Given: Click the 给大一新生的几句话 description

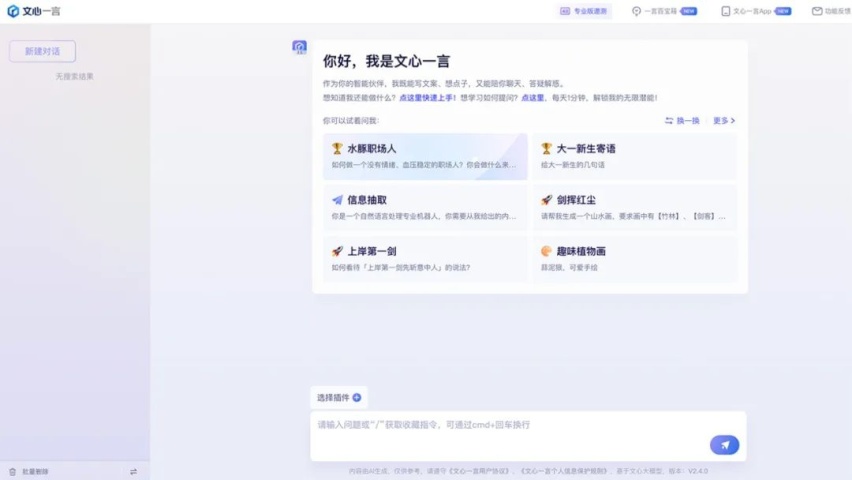Looking at the screenshot, I should tap(573, 165).
